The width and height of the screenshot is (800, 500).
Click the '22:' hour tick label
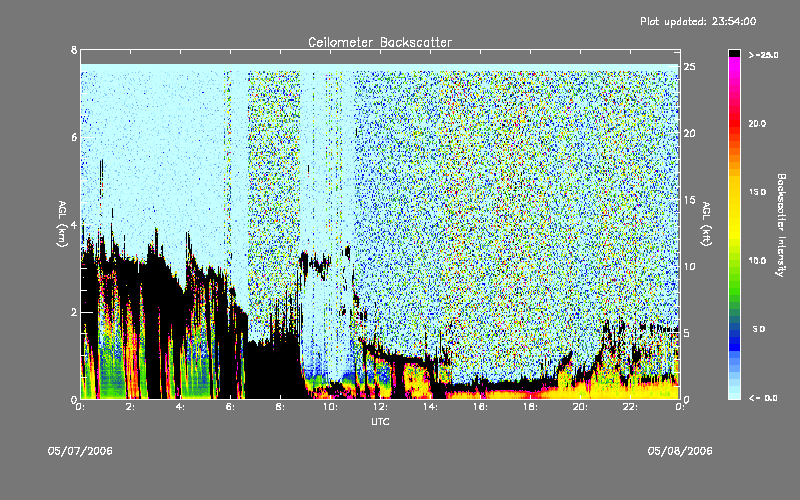(630, 407)
